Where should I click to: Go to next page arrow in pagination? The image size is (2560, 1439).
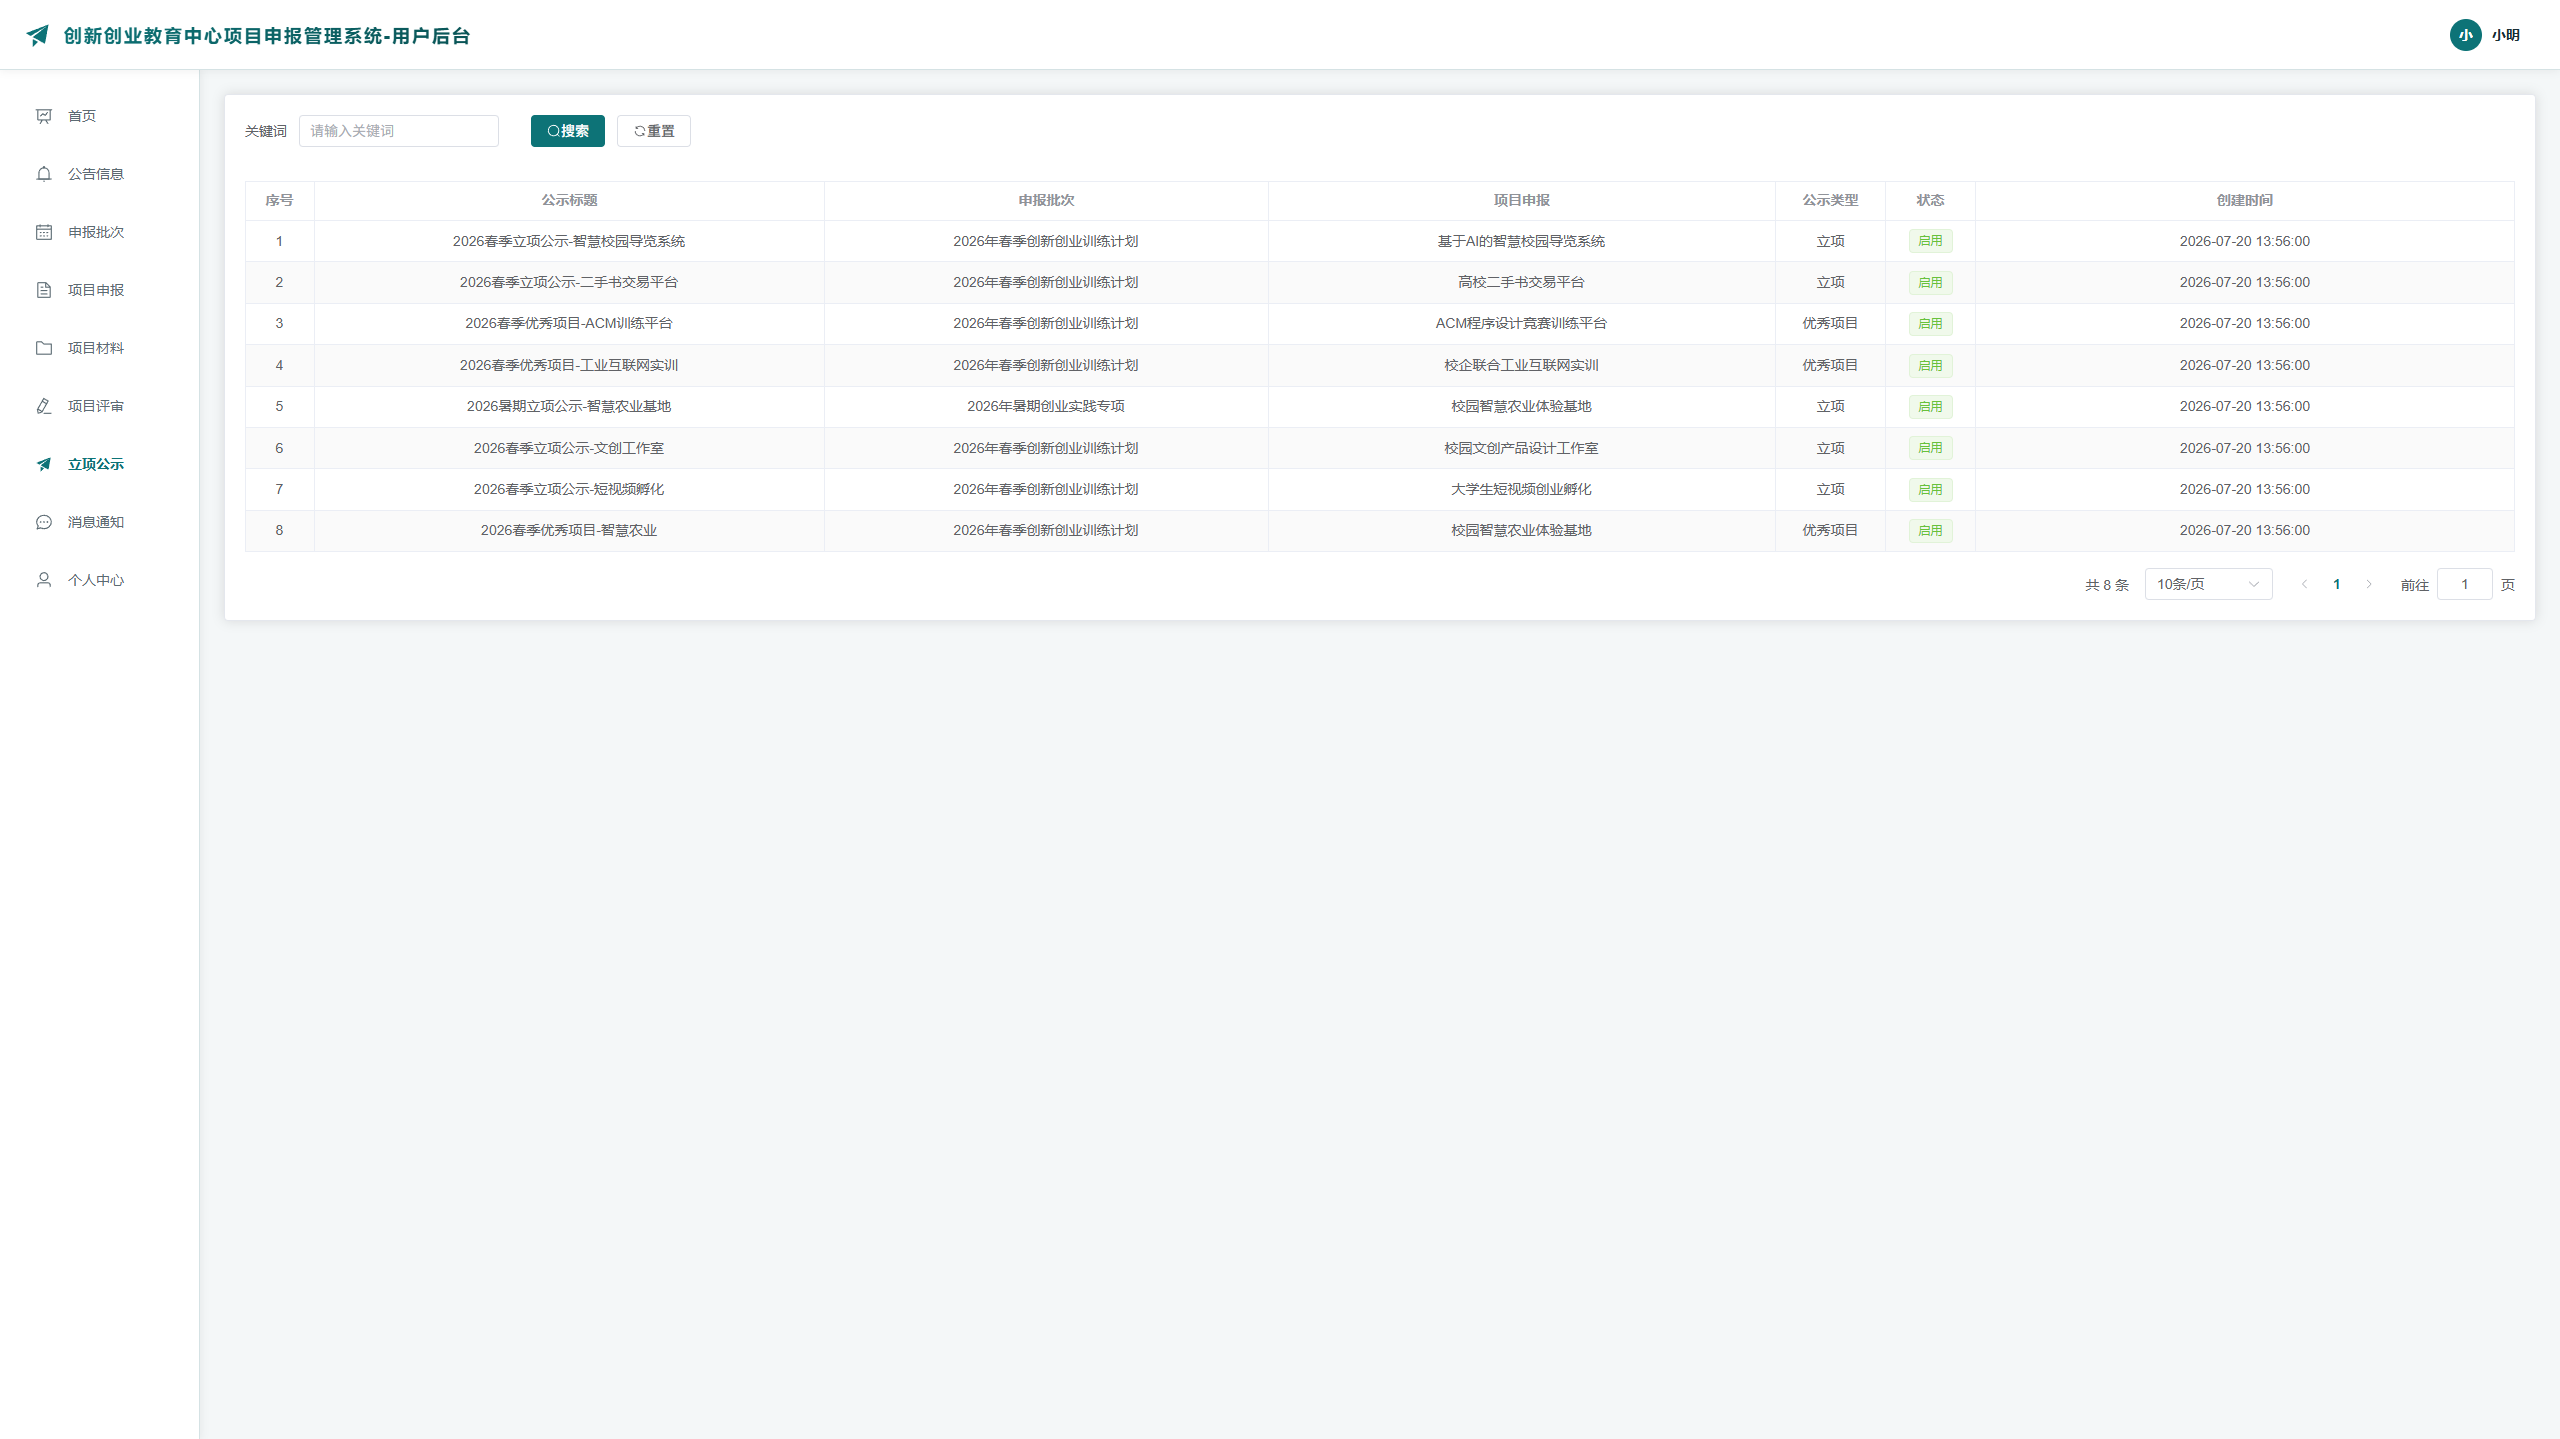(x=2368, y=584)
